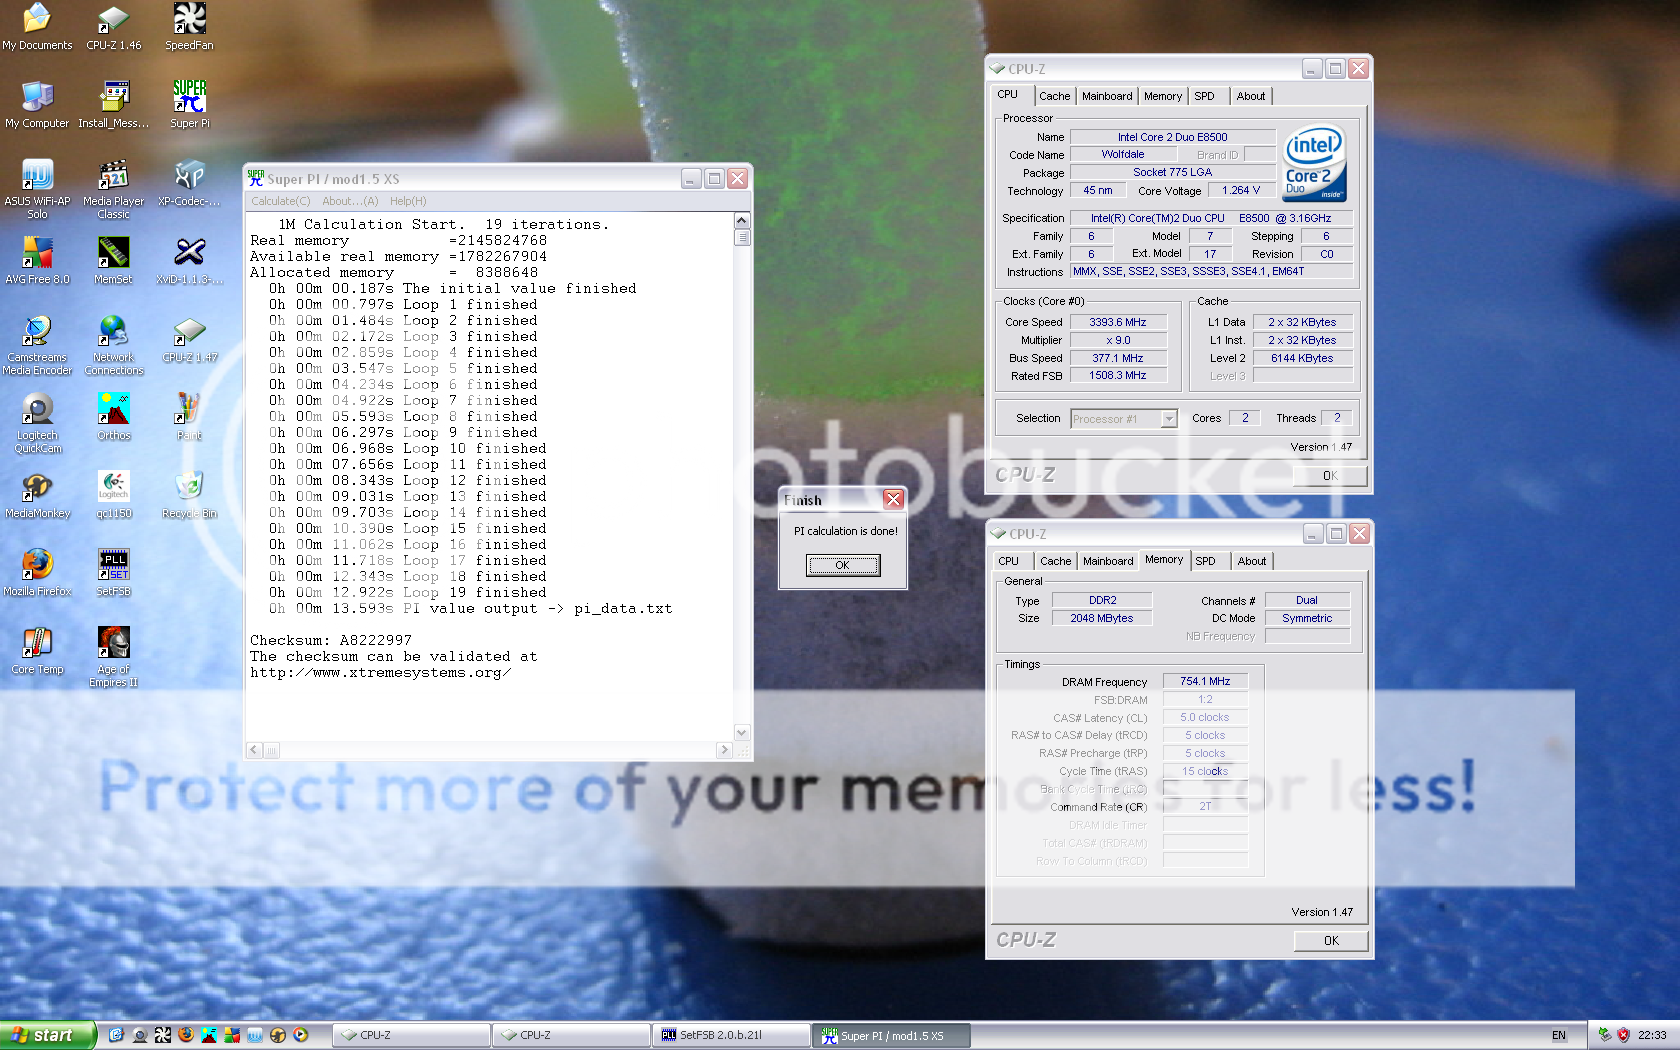Launch MediaMonkey from the desktop

pos(37,494)
